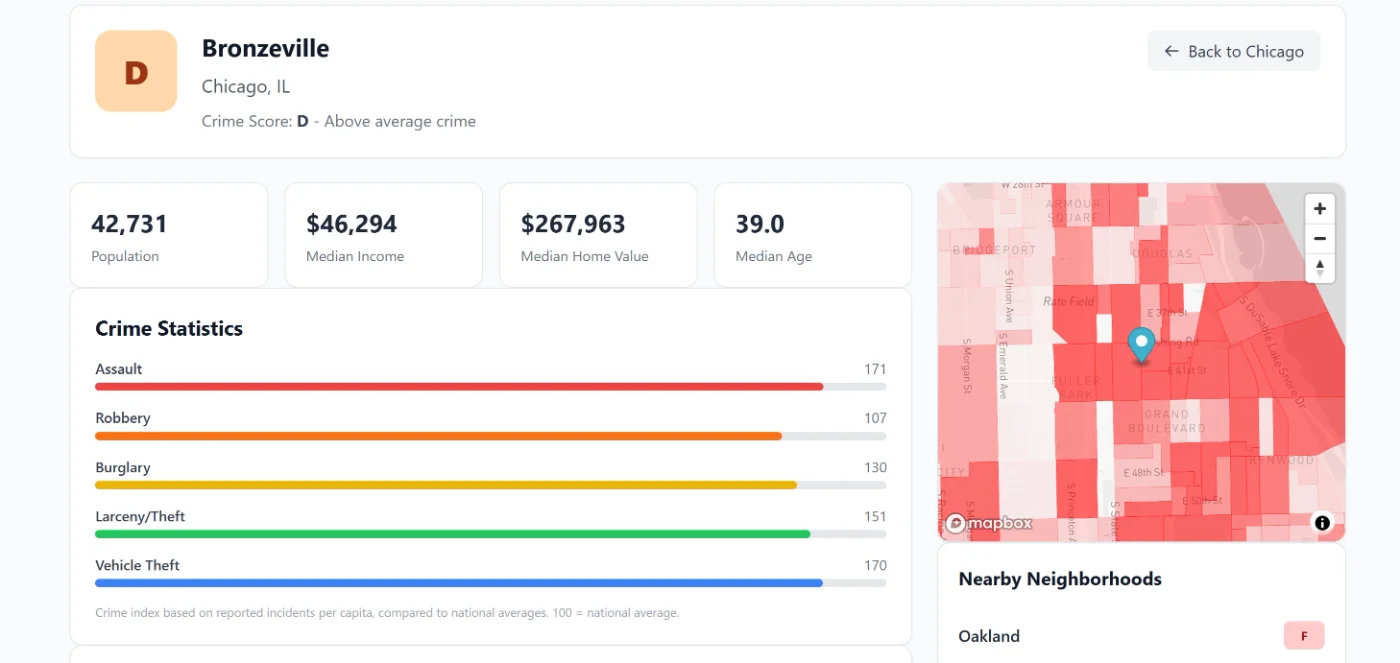Go back to Chicago page
The image size is (1400, 663).
coord(1233,52)
